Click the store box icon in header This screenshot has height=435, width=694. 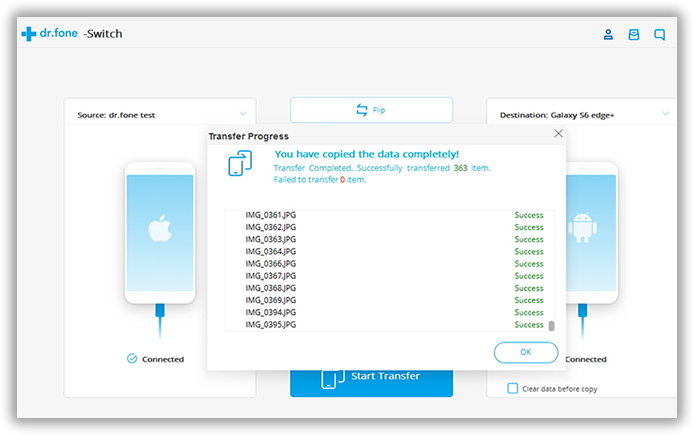coord(633,34)
